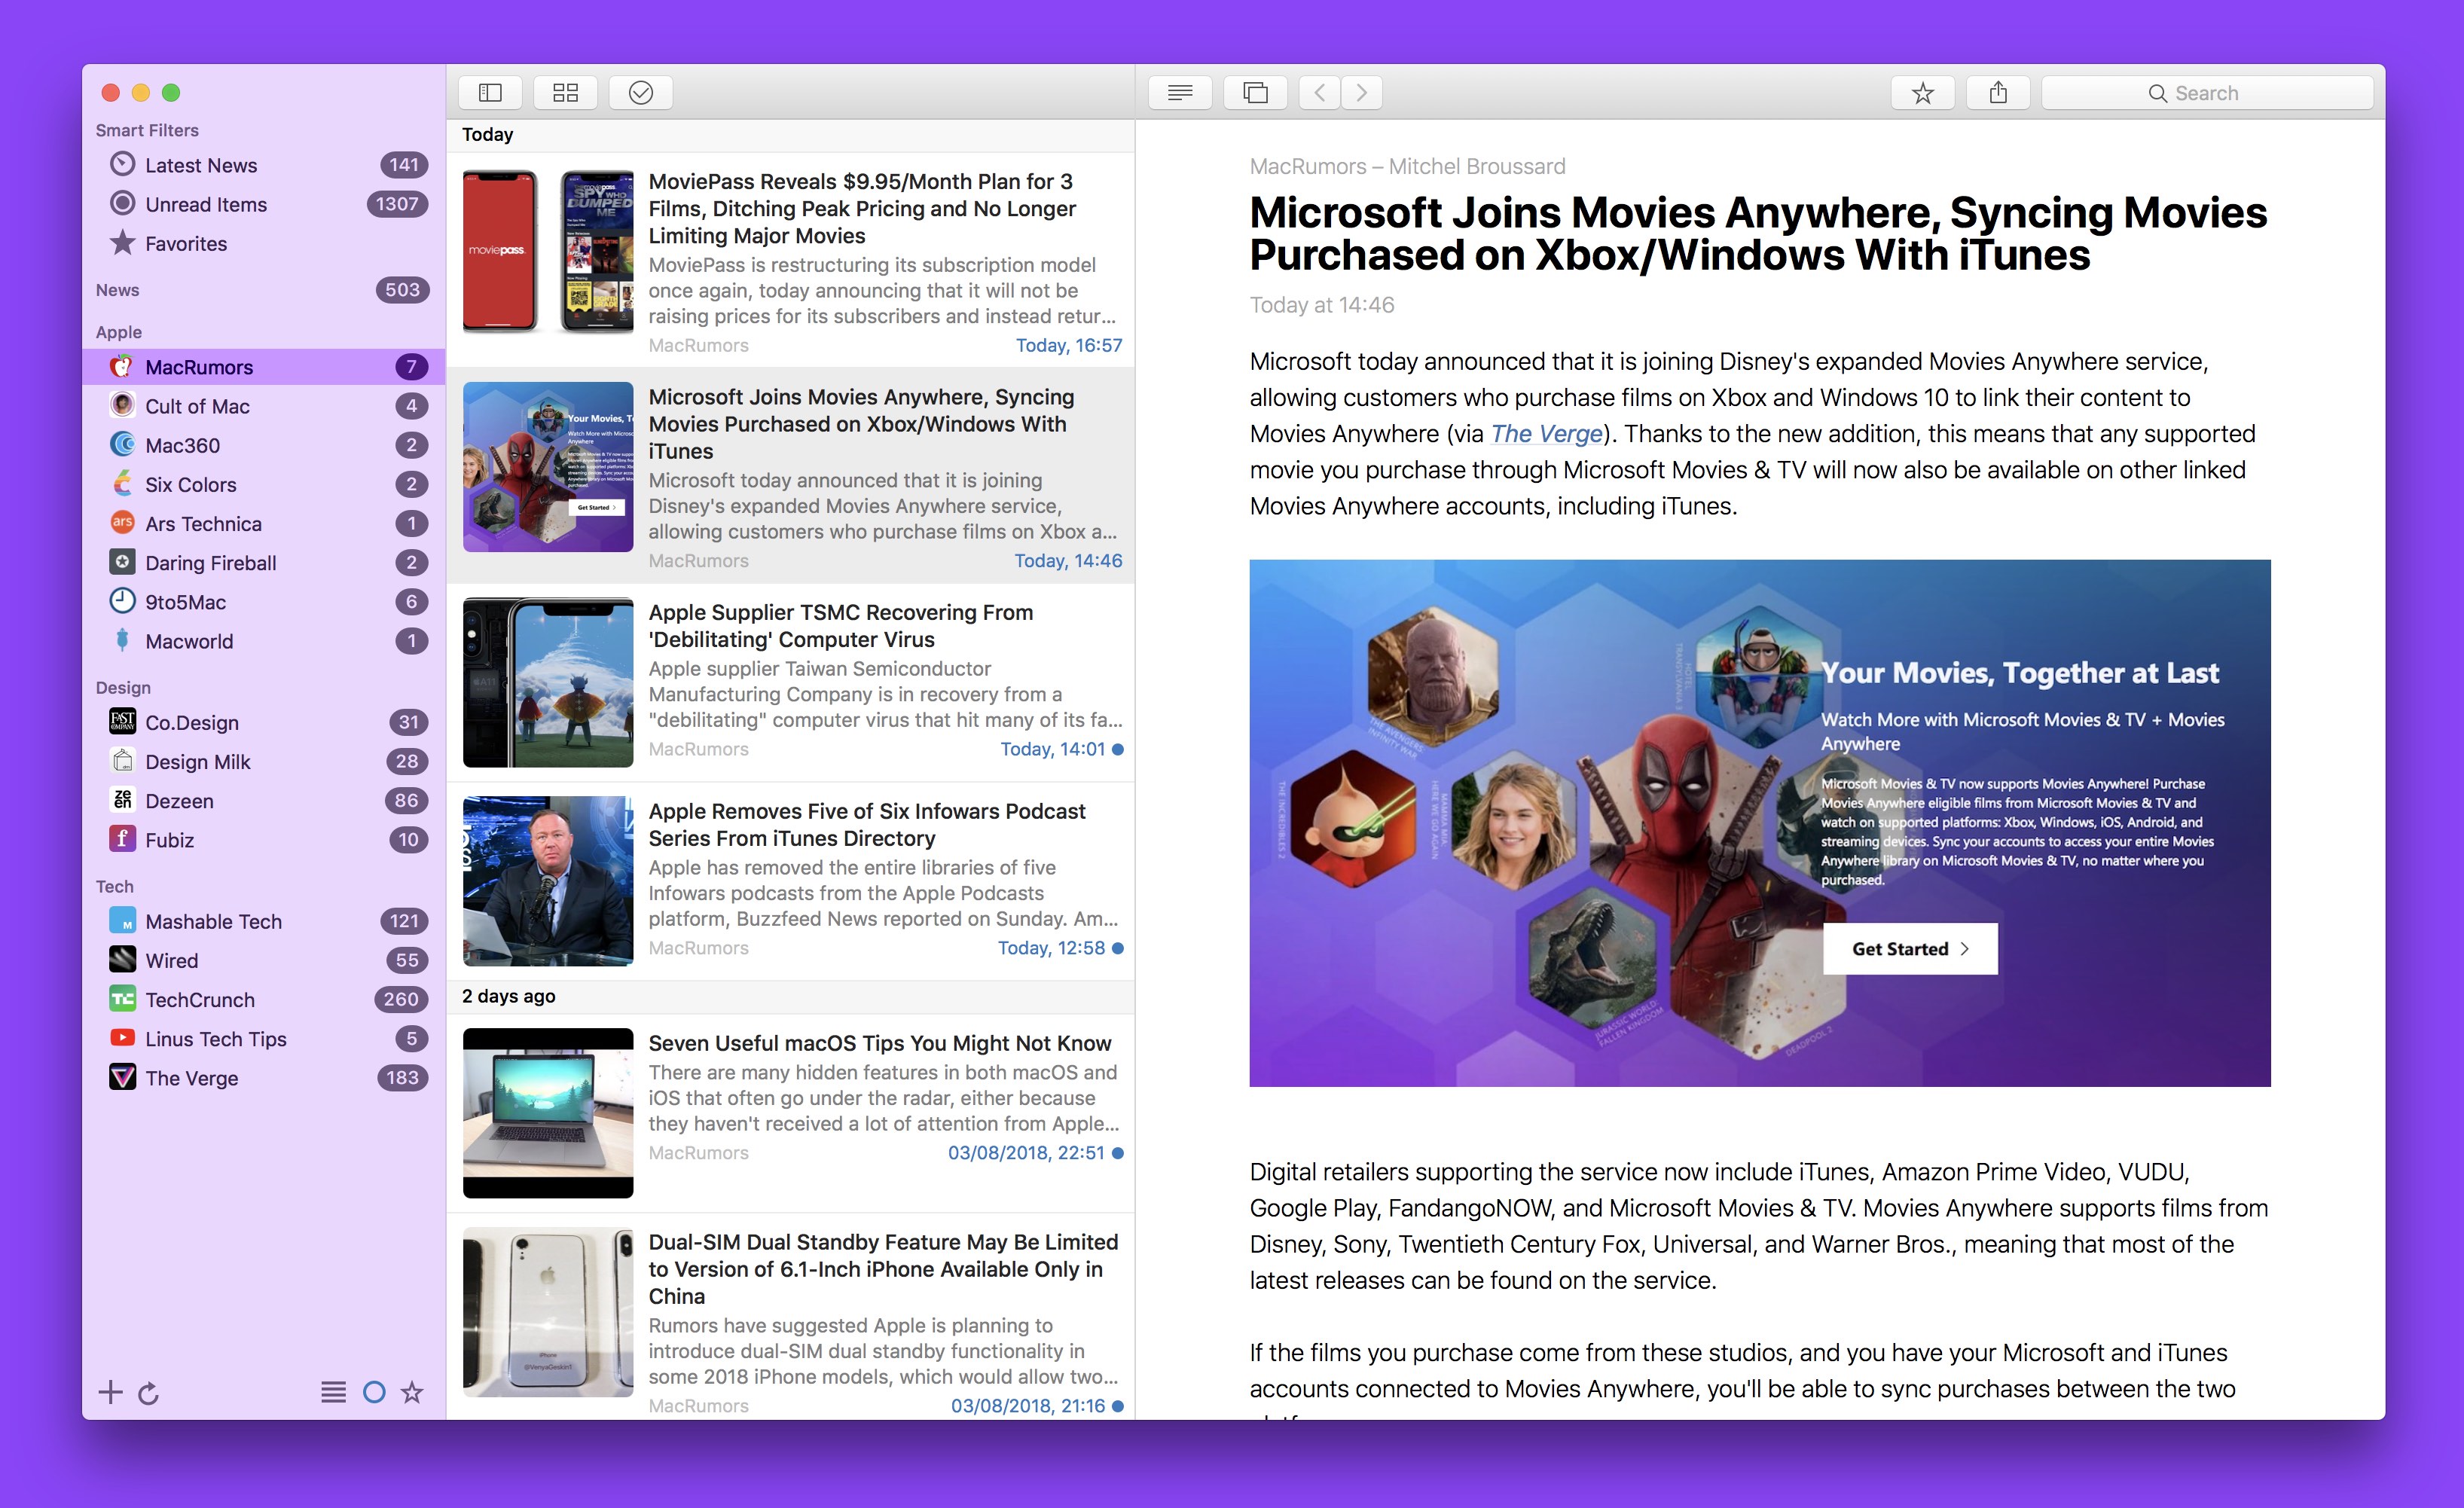Show only unread items circle filter

(374, 1392)
